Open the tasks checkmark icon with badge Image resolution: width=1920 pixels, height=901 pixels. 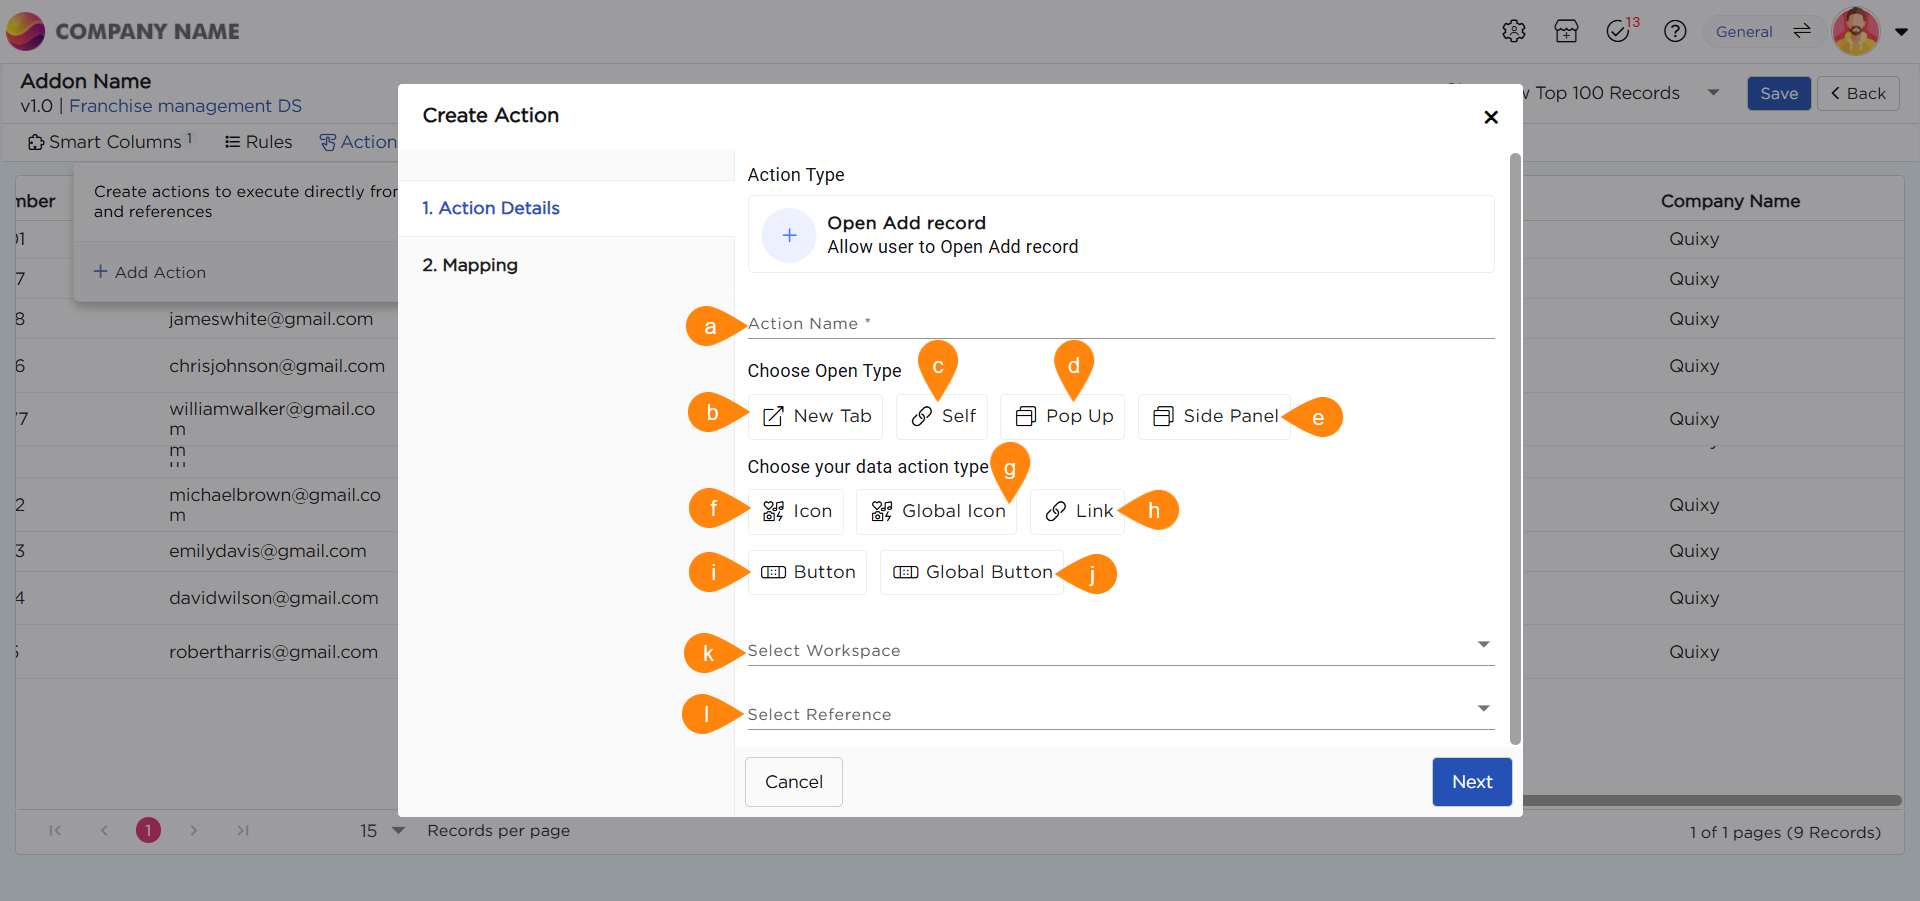pyautogui.click(x=1619, y=31)
